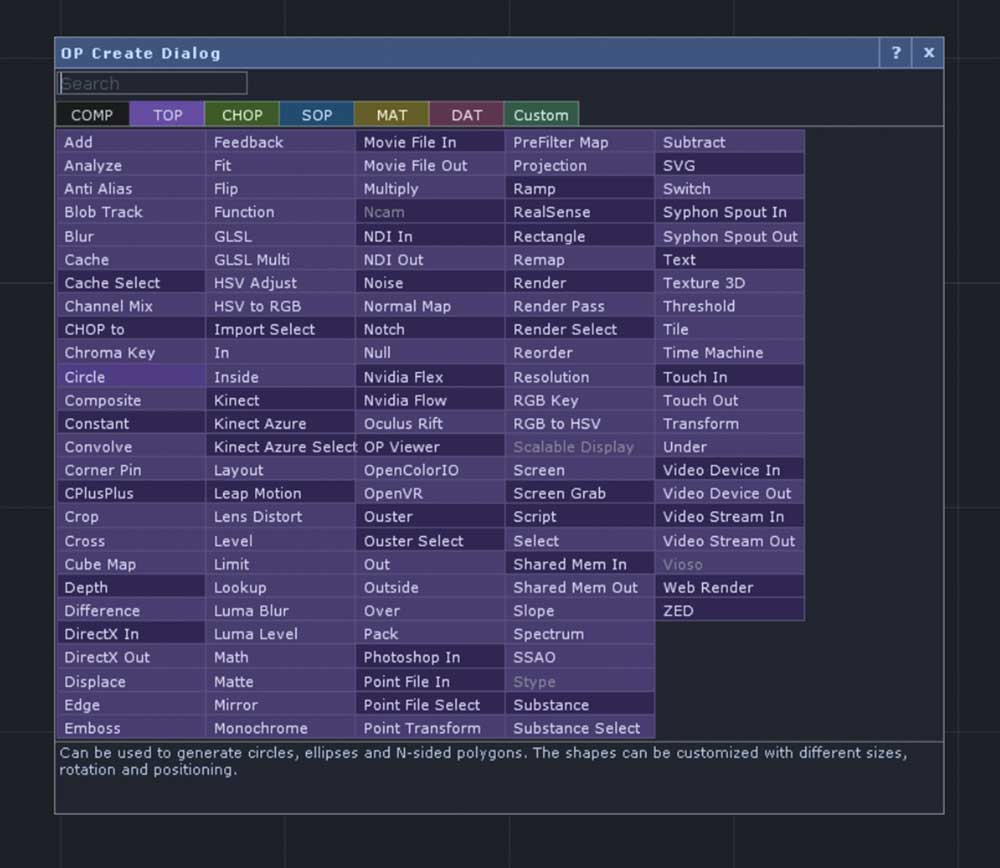Select Movie File In operator
The width and height of the screenshot is (1000, 868).
[x=430, y=142]
